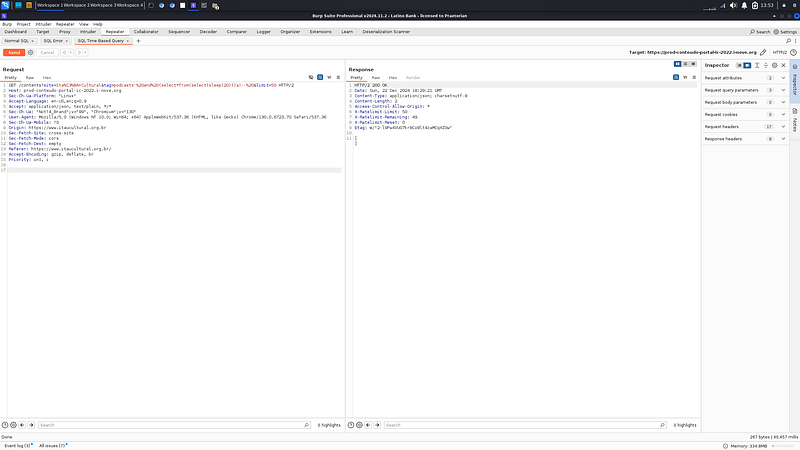Open the Notes side panel tab
The image size is (800, 450).
pos(795,120)
